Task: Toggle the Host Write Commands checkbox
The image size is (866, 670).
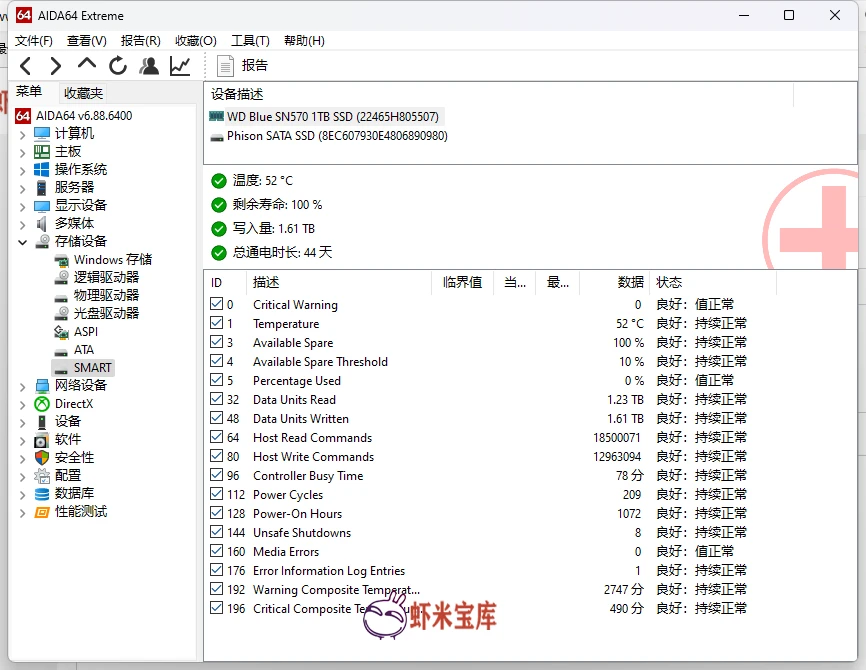Action: (216, 456)
